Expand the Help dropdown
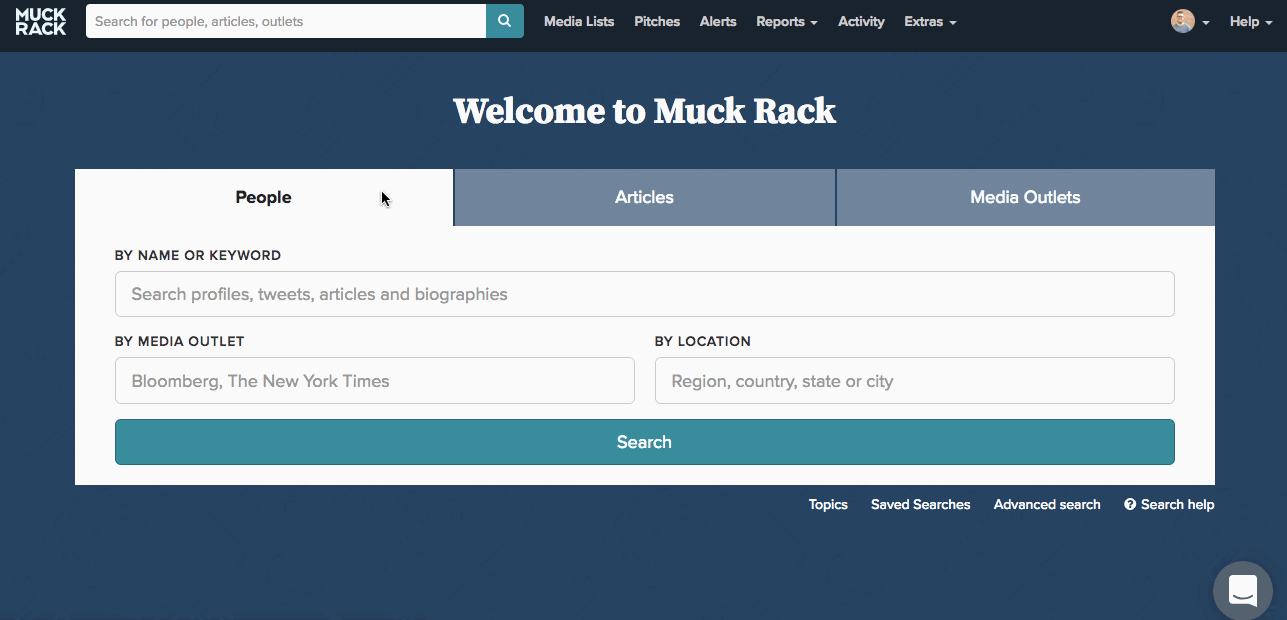The width and height of the screenshot is (1287, 620). point(1250,21)
